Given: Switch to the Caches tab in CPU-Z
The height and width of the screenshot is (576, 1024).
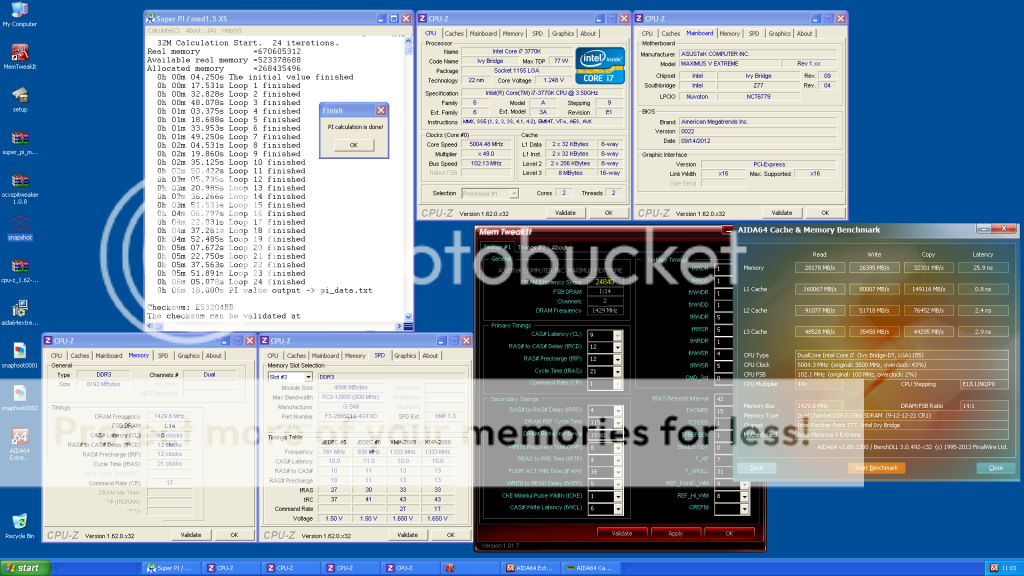Looking at the screenshot, I should 454,33.
